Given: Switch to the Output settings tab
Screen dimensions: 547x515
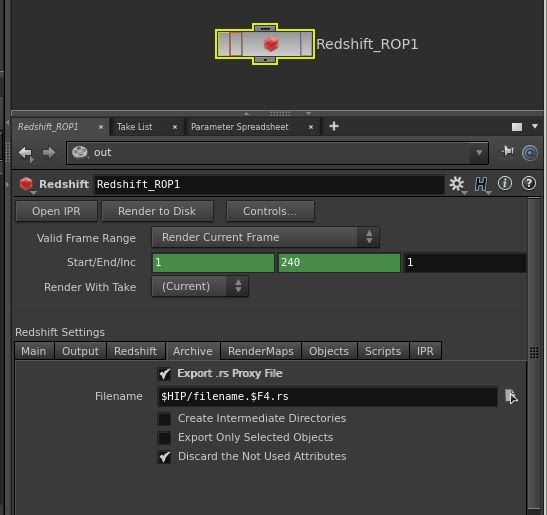Looking at the screenshot, I should click(x=80, y=351).
